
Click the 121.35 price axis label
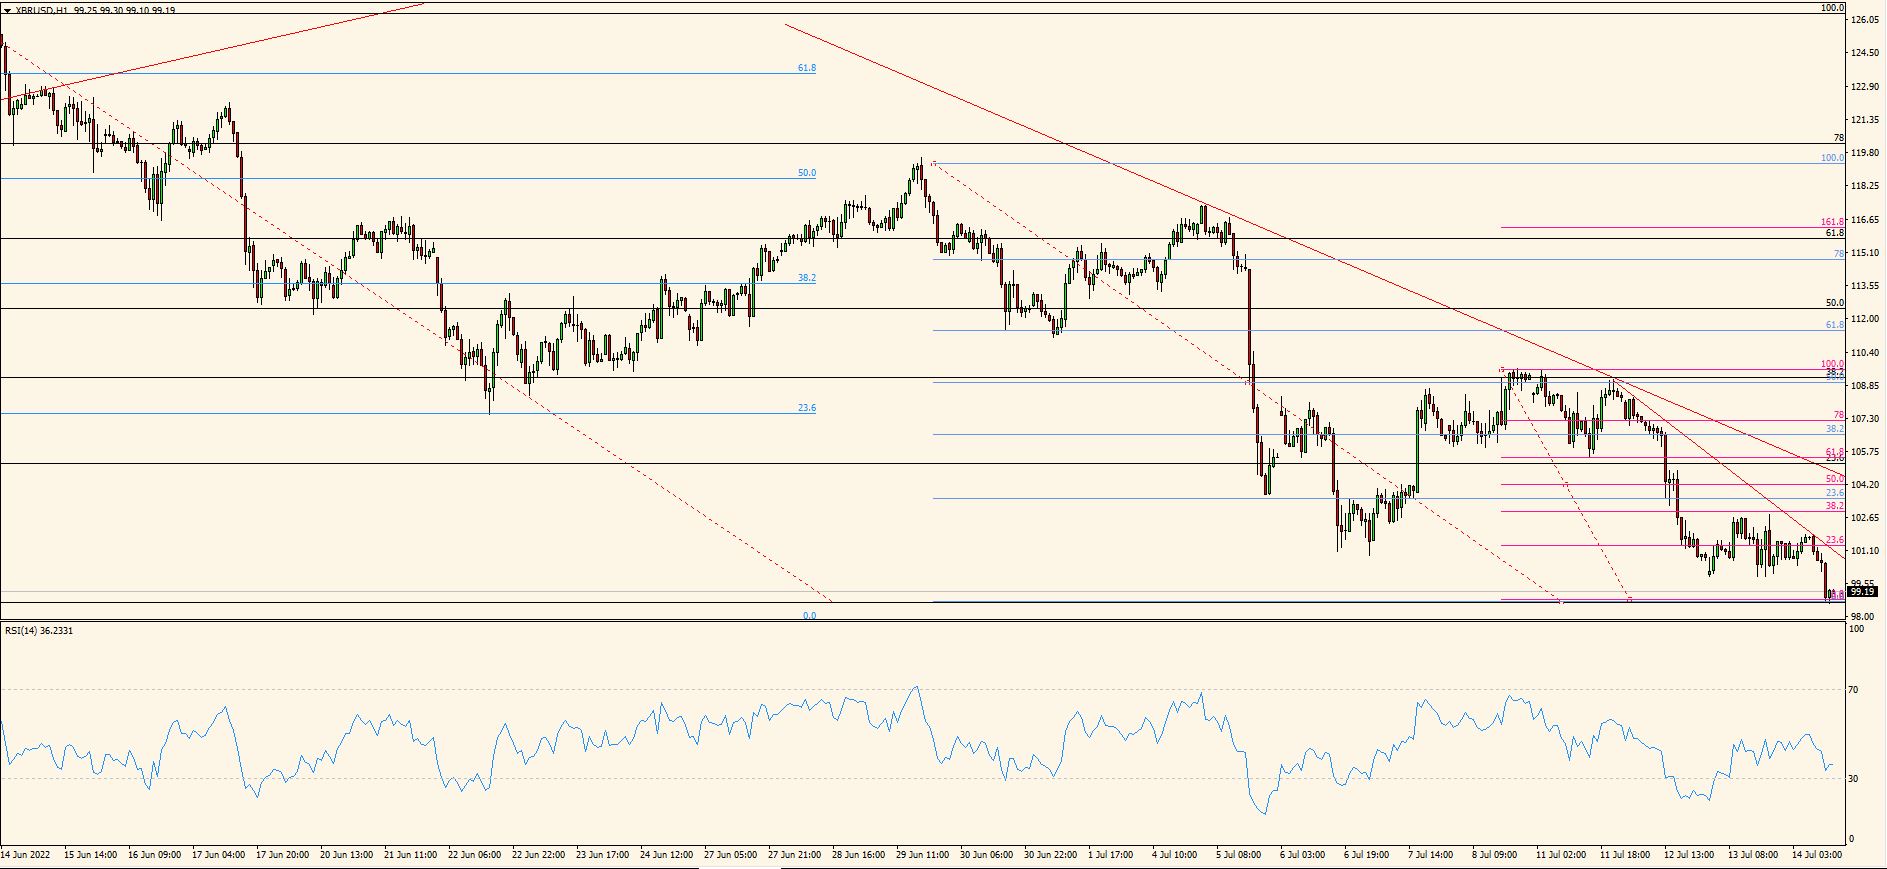tap(1866, 120)
